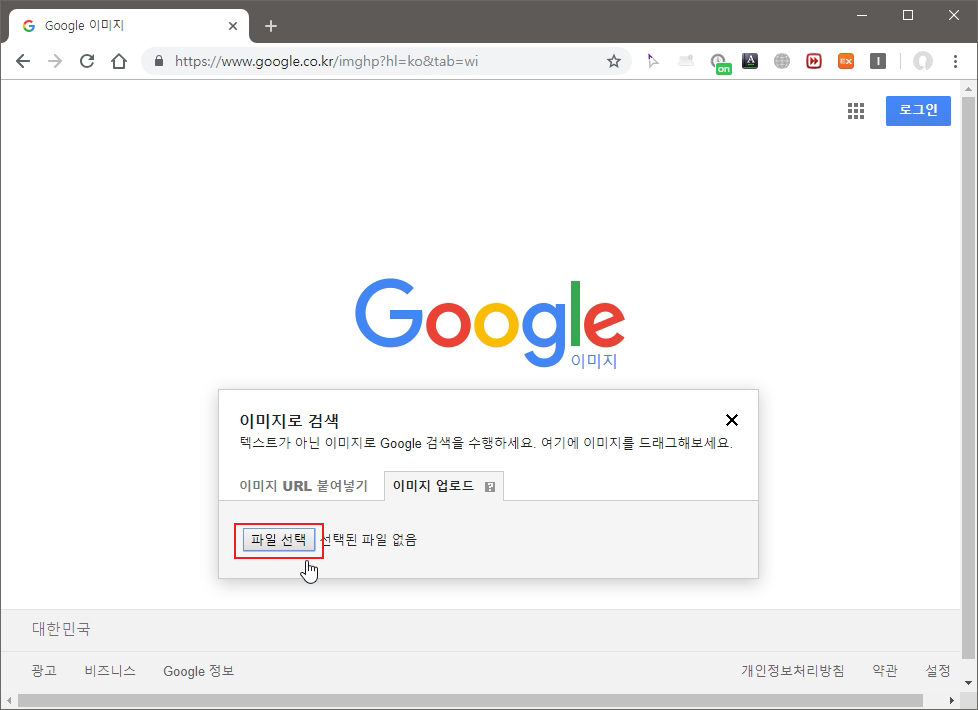Close the 이미지로 검색 dialog
This screenshot has height=710, width=978.
pos(732,420)
